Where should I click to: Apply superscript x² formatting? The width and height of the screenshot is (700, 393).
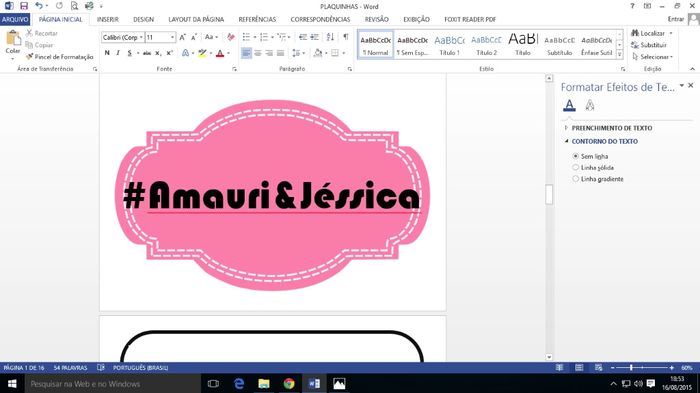[x=169, y=53]
